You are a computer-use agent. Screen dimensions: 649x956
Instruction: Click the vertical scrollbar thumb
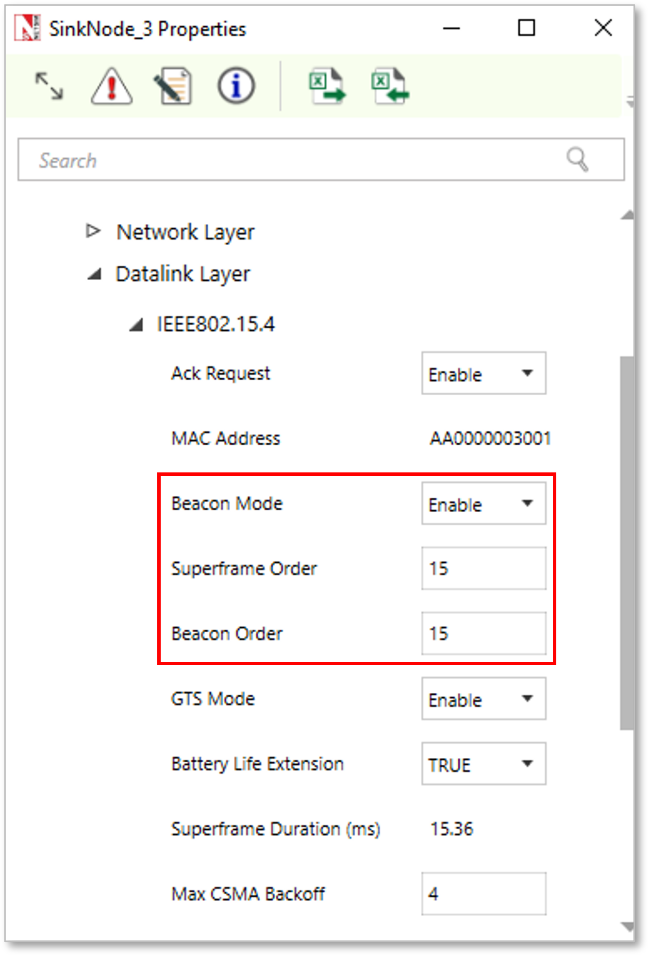[x=627, y=540]
